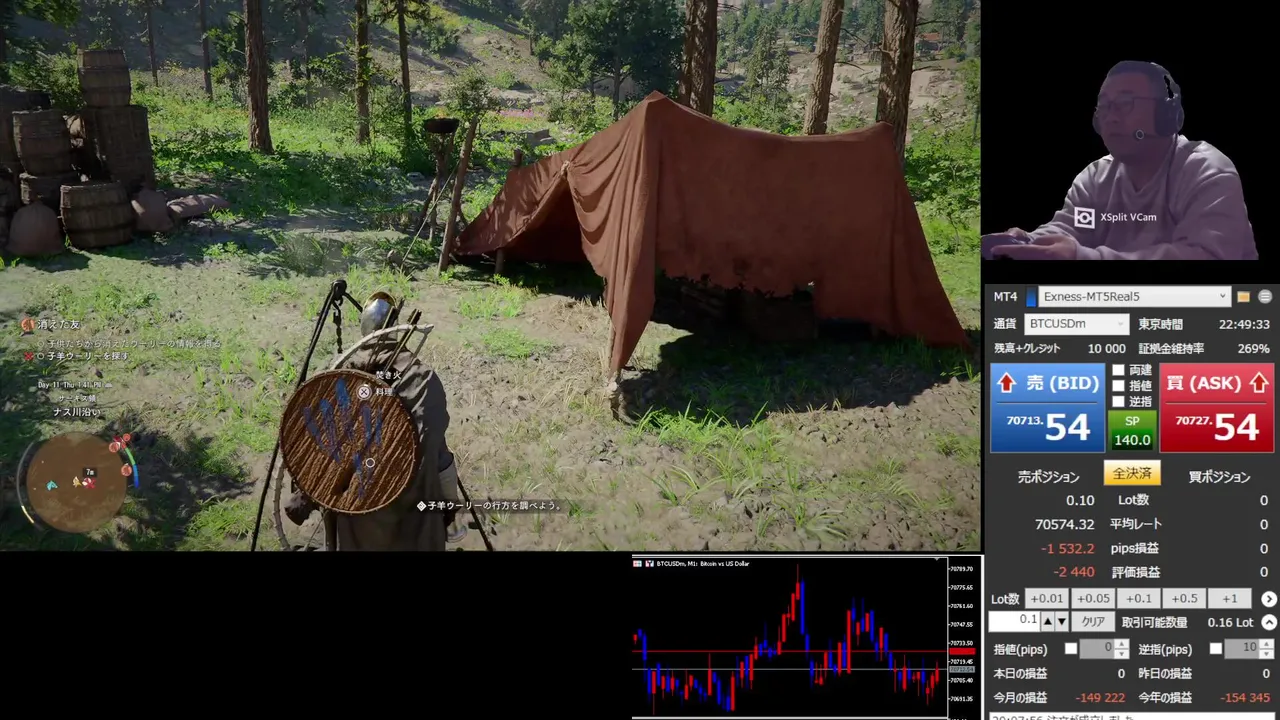Click the red 買 (ASK) buy button

[1216, 408]
